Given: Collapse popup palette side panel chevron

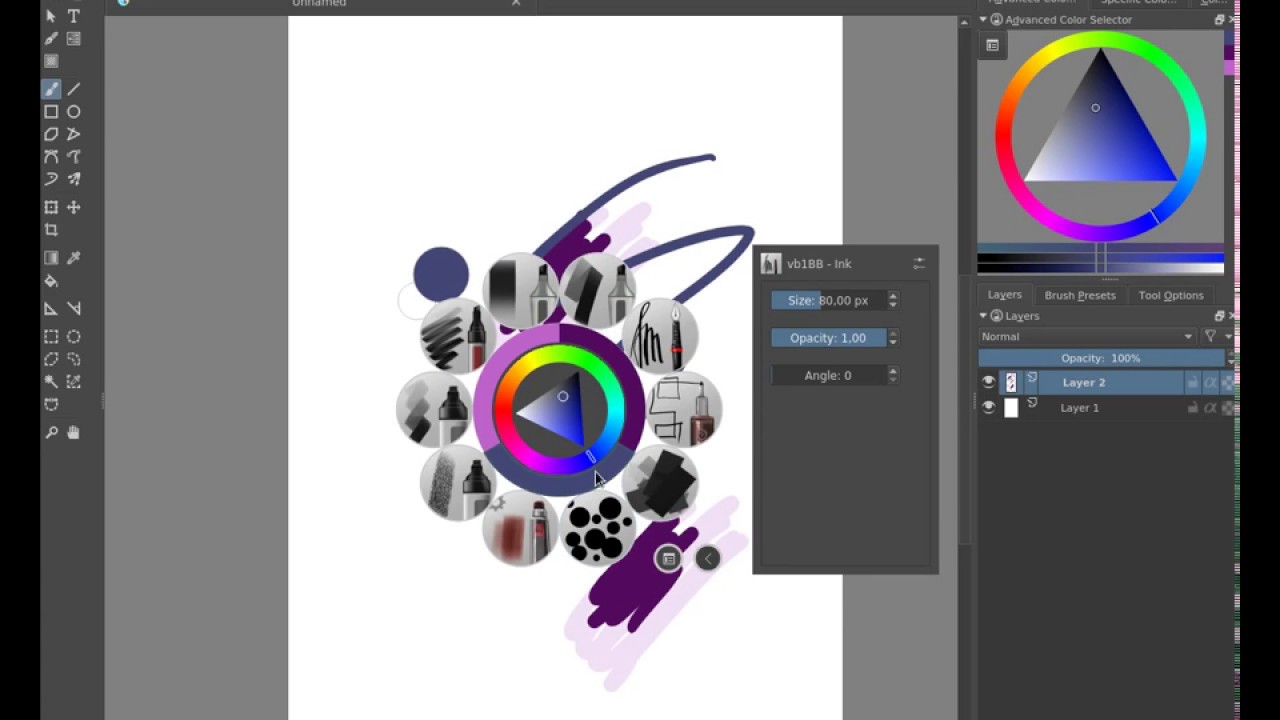Looking at the screenshot, I should pos(707,559).
